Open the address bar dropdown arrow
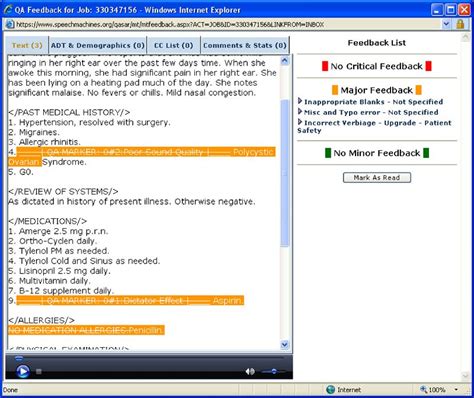This screenshot has height=398, width=474. point(446,24)
